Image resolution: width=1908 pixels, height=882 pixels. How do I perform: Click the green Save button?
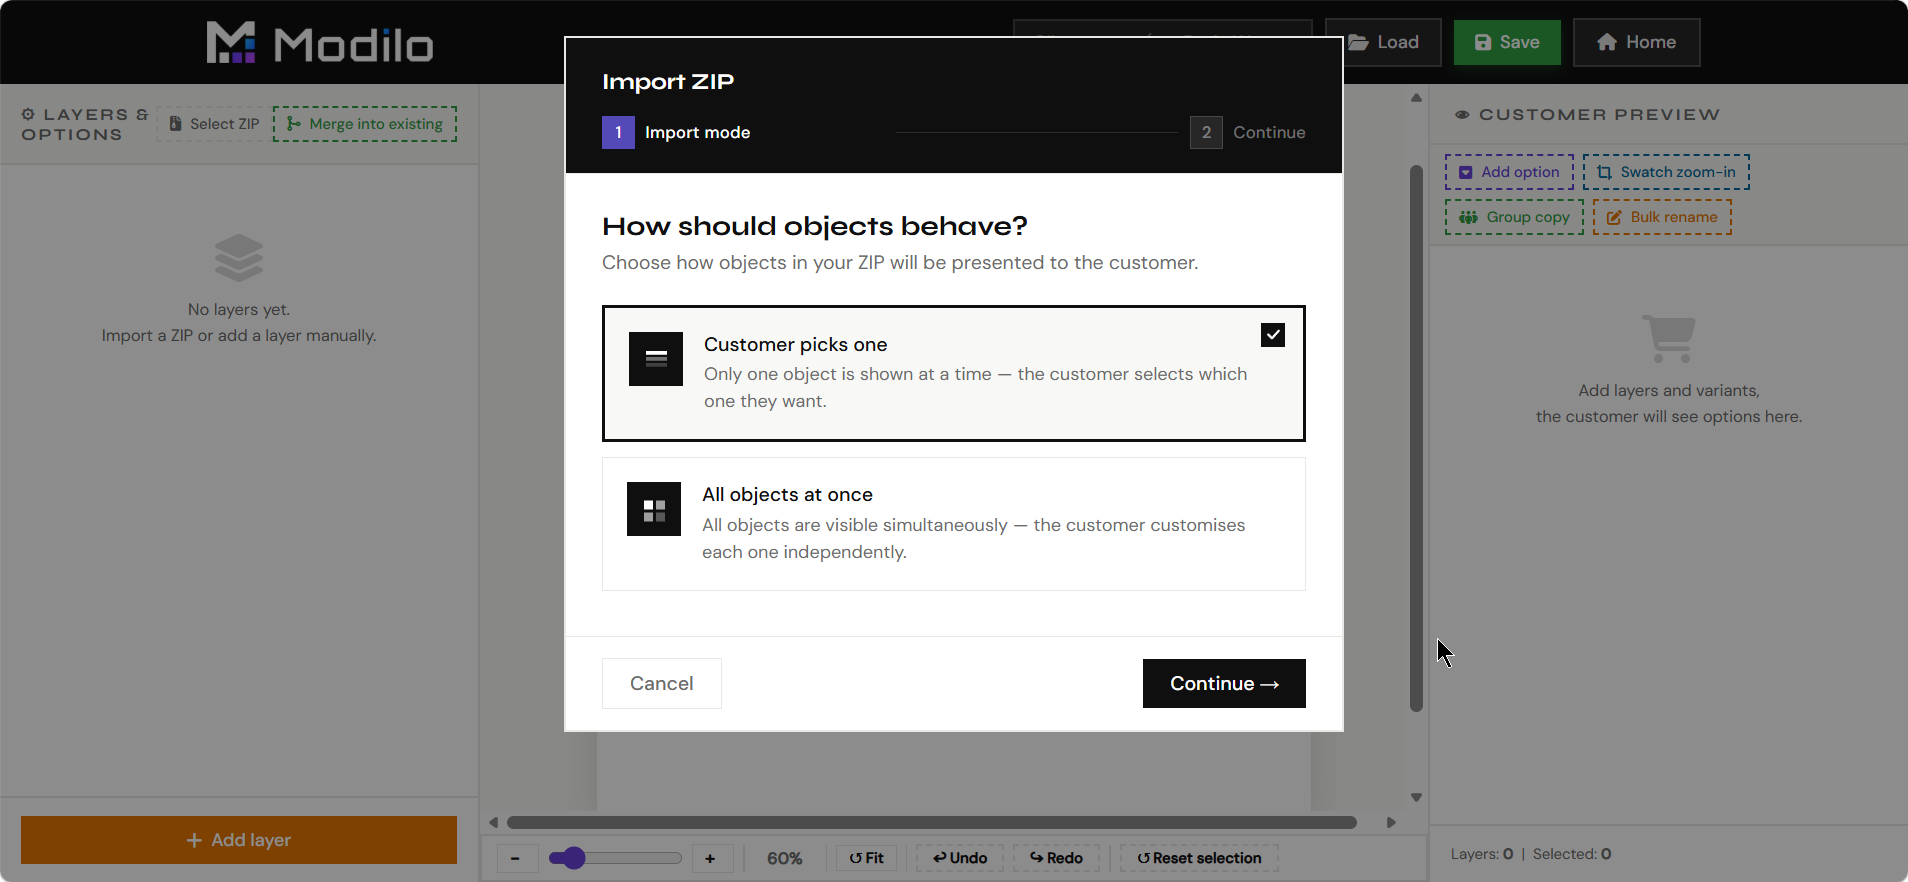coord(1507,42)
